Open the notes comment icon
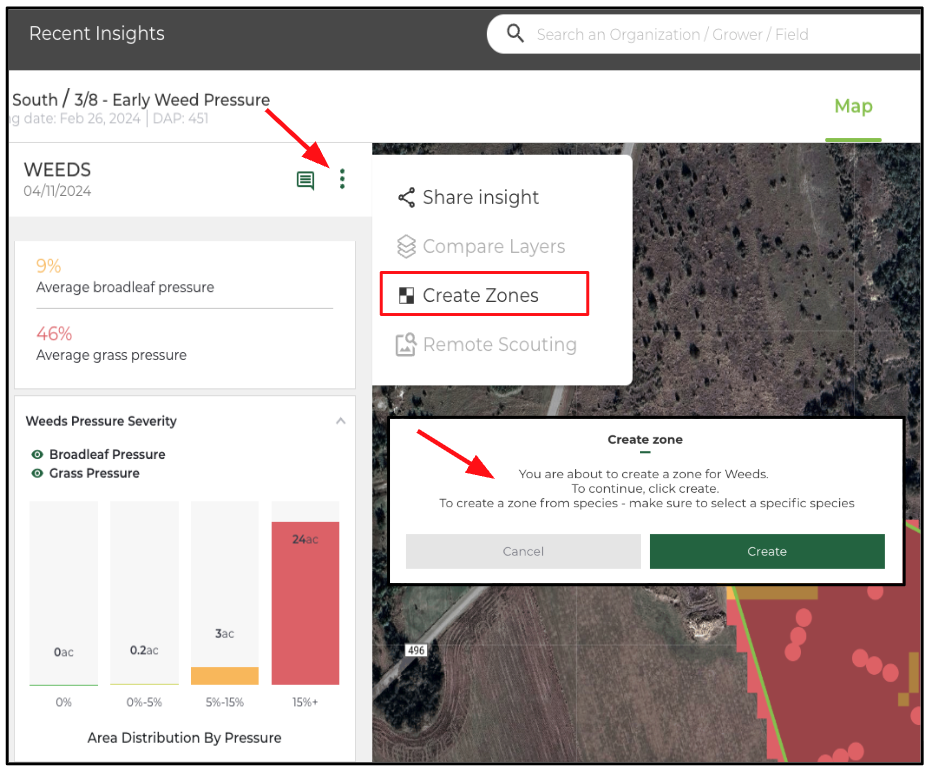Screen dimensions: 932x774 pos(305,180)
